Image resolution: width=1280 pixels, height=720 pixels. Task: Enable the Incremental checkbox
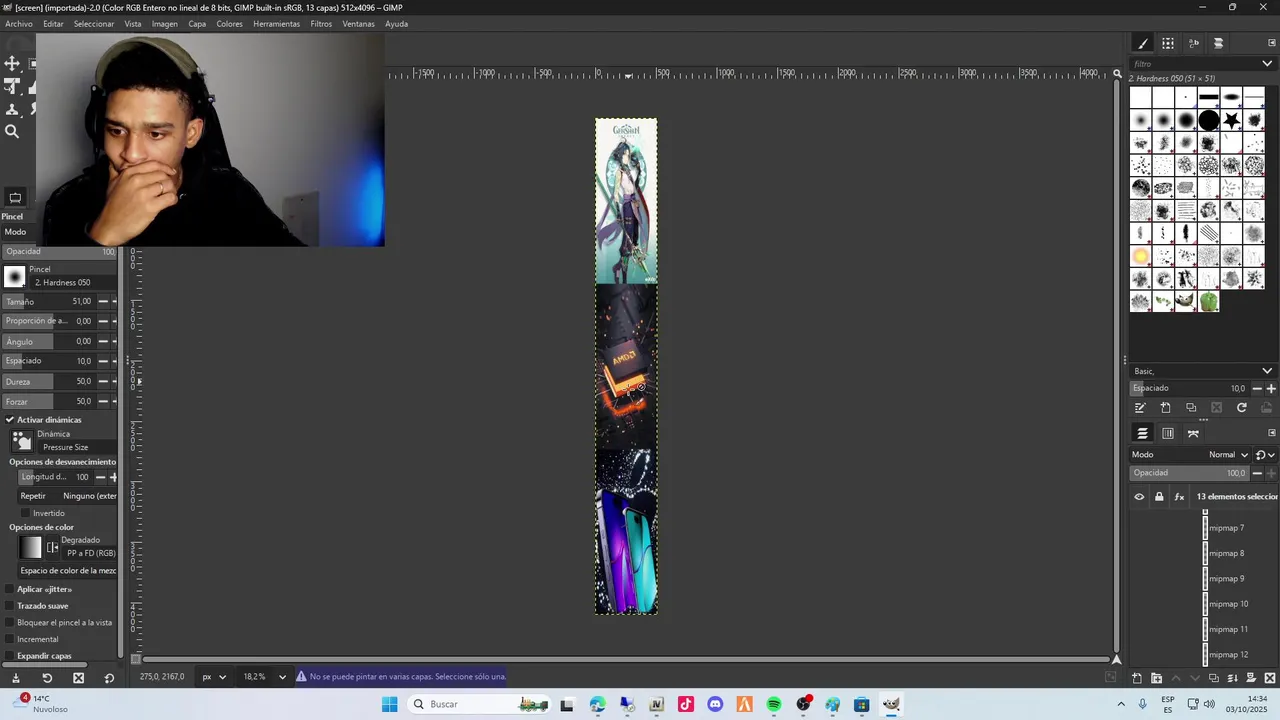(x=10, y=639)
